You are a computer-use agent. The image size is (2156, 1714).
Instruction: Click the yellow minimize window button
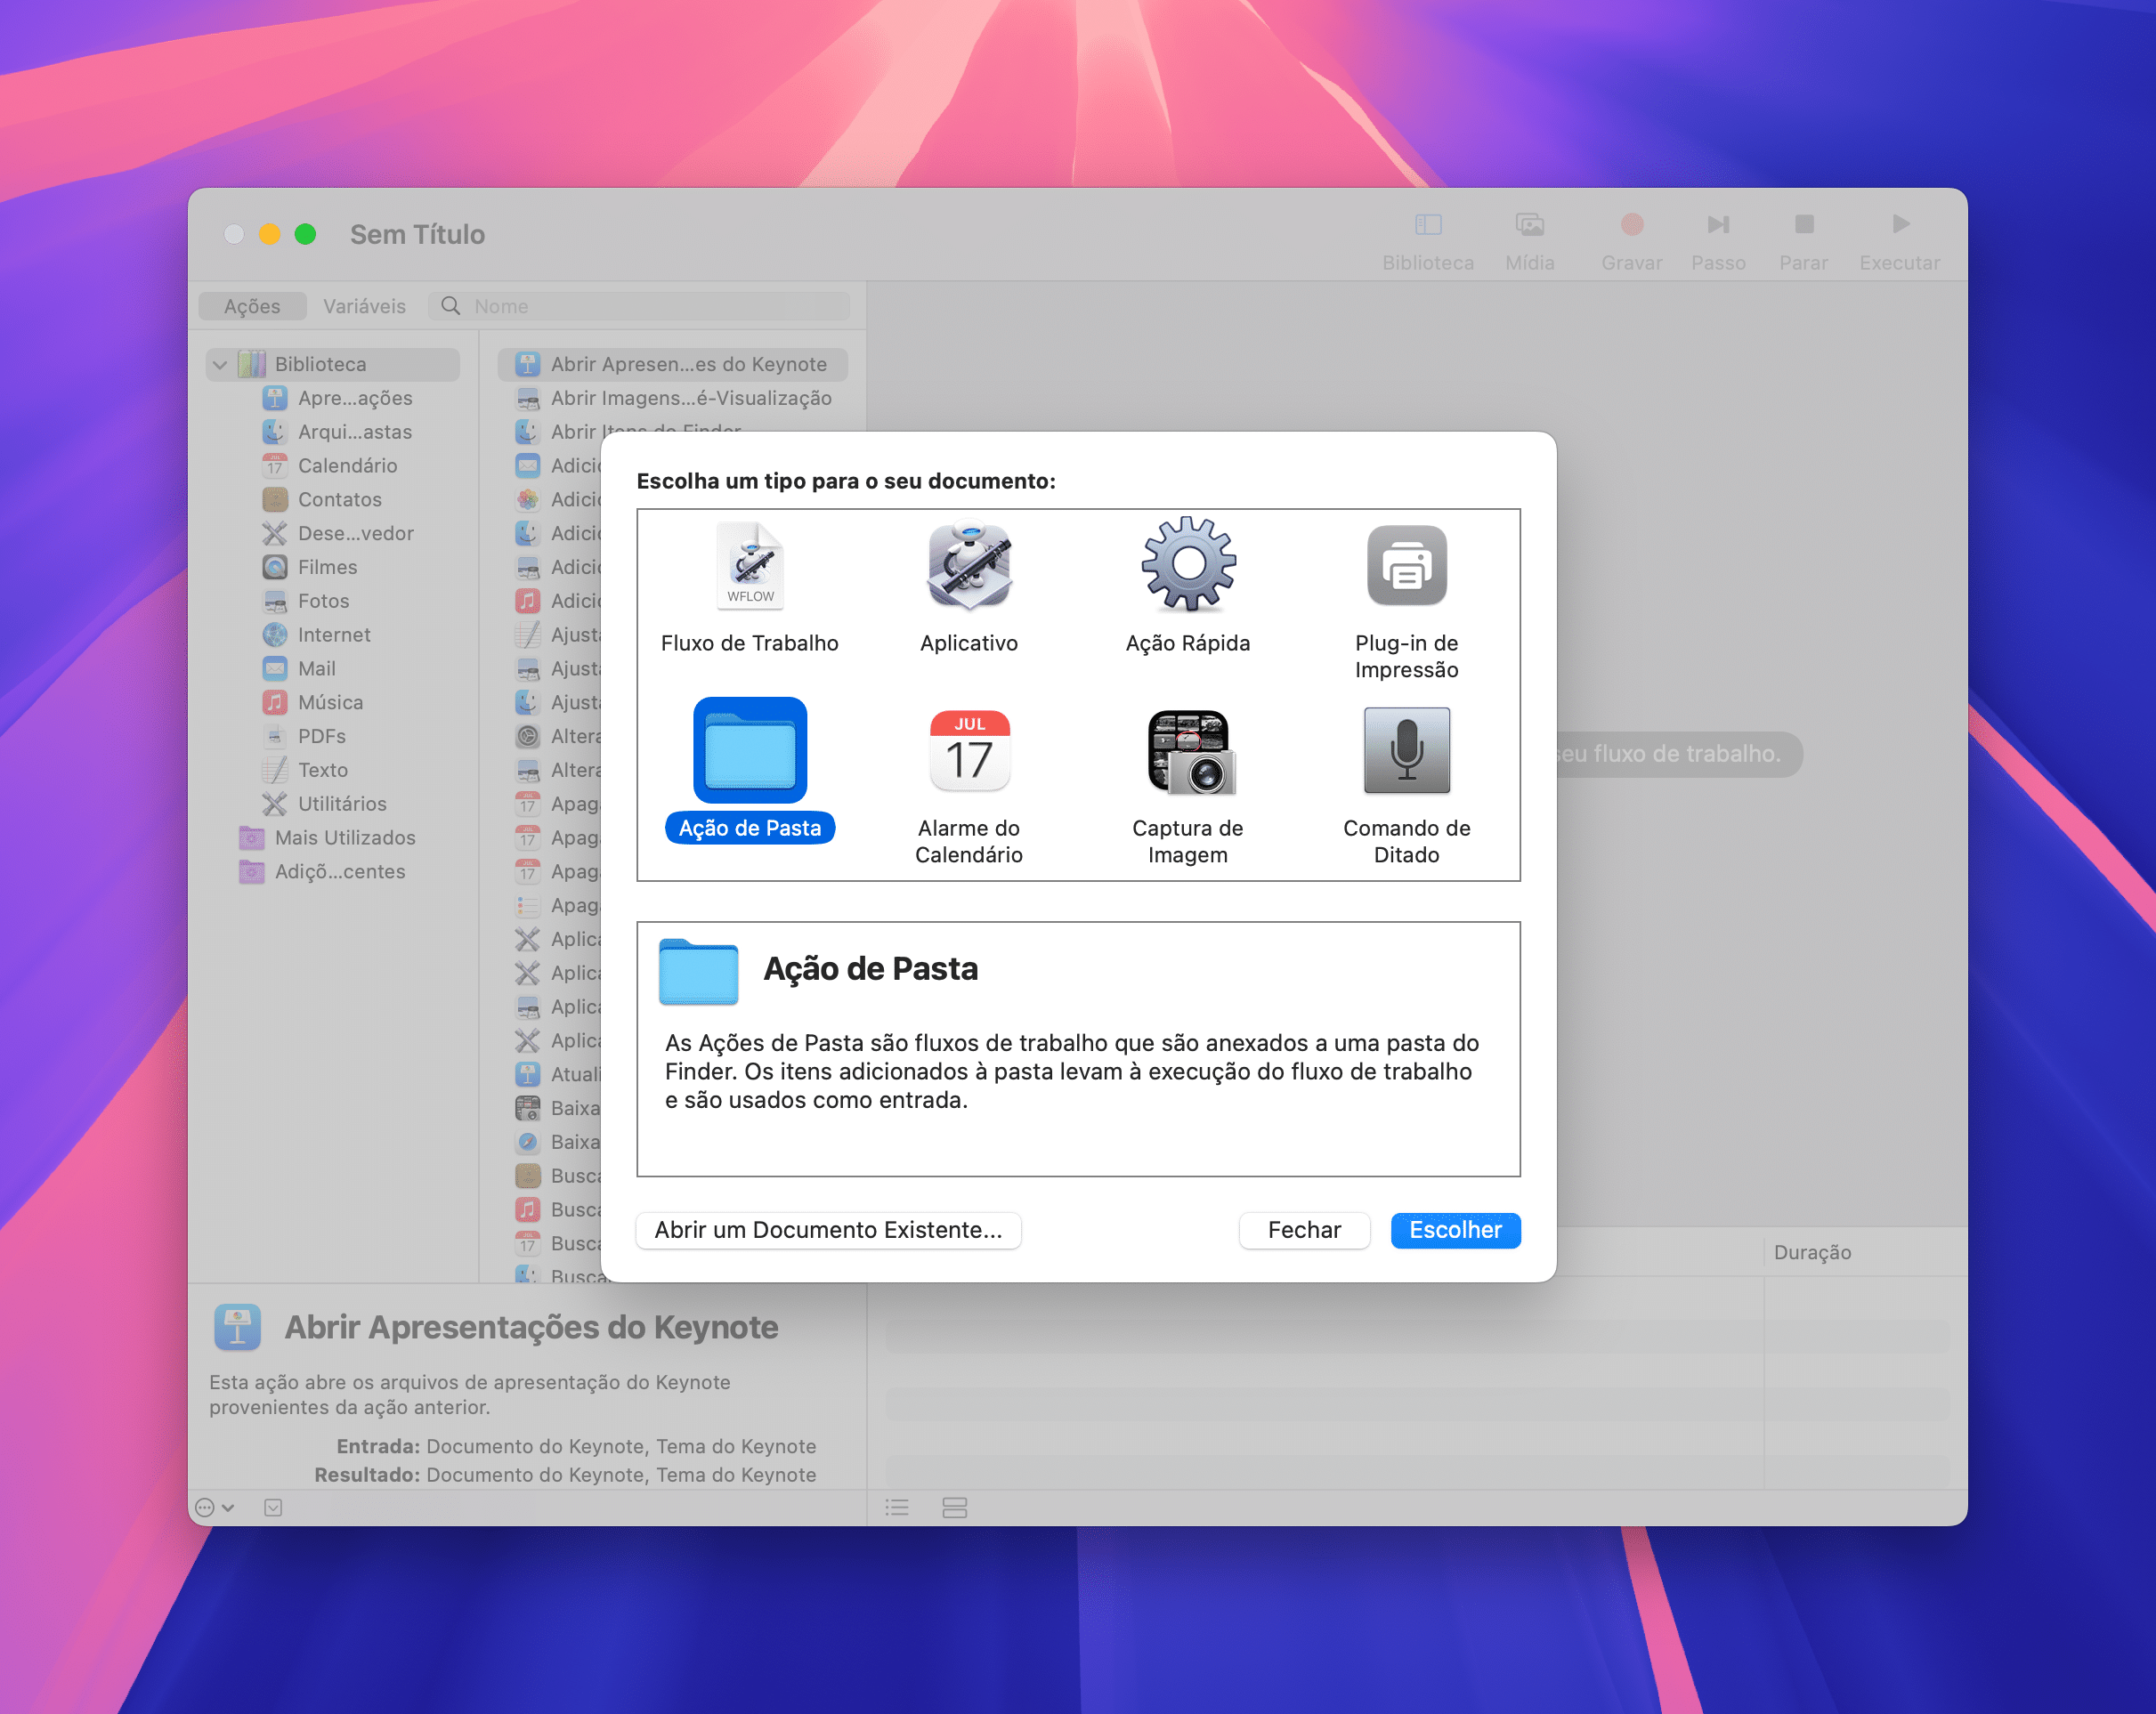point(269,234)
